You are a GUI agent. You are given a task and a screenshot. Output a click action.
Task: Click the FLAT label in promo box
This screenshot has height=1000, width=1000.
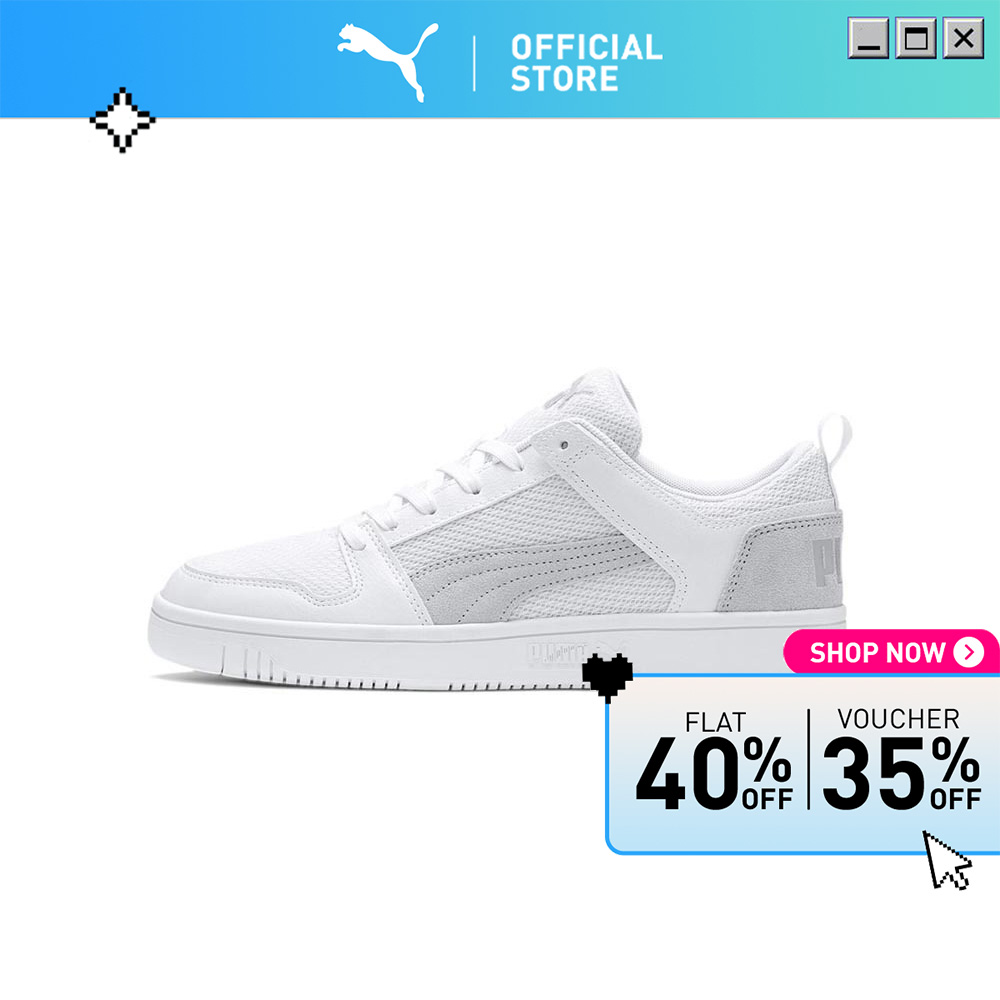(715, 723)
